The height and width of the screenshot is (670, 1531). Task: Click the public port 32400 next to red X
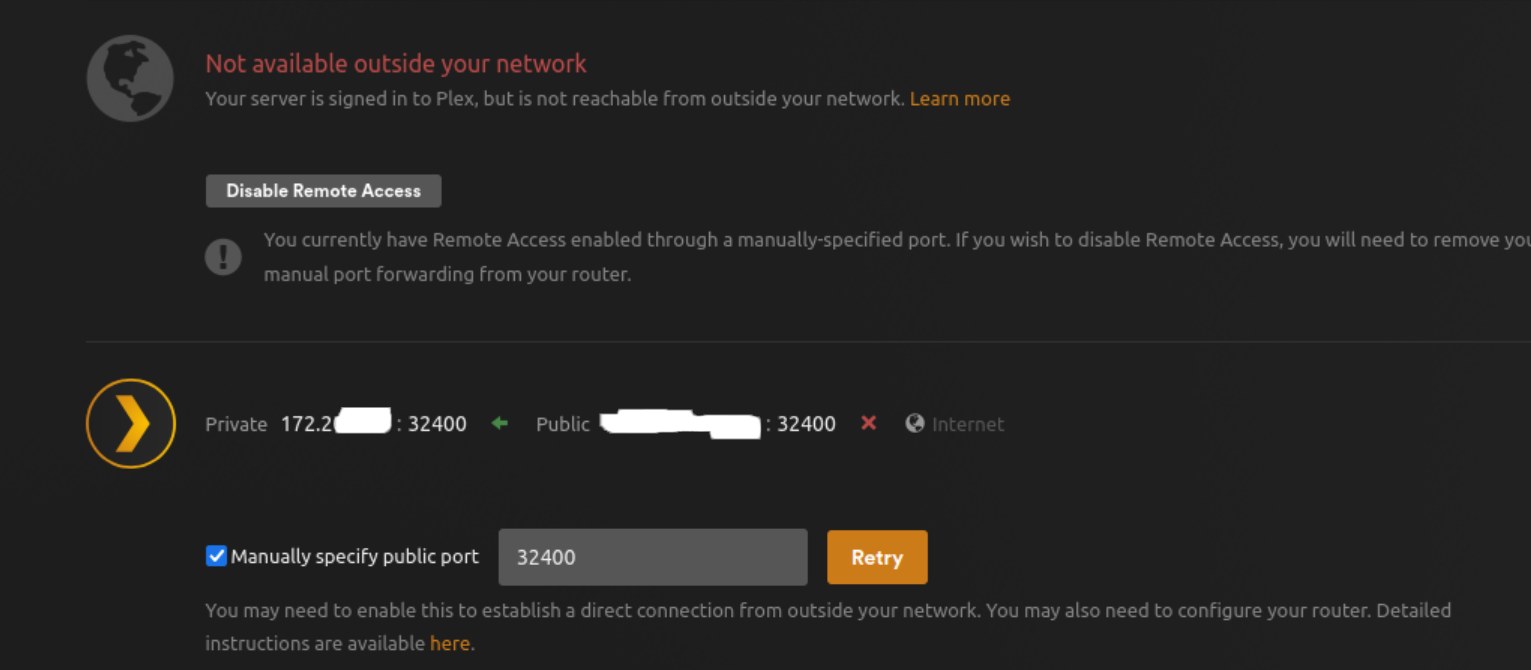point(806,424)
